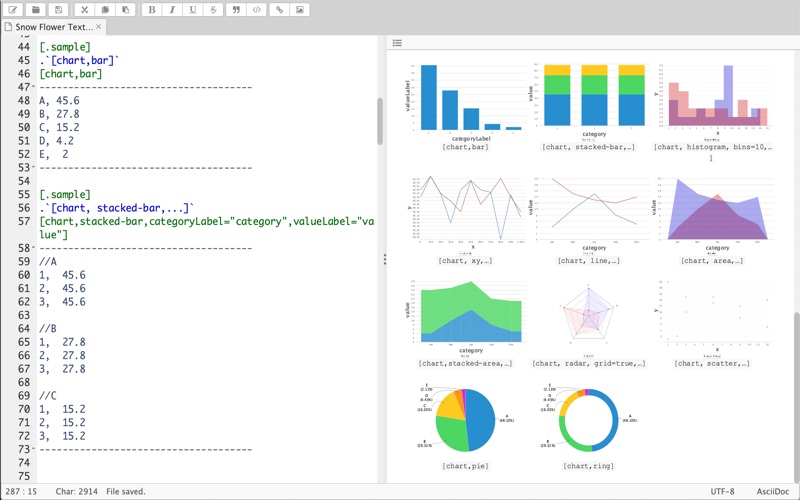Viewport: 800px width, 500px height.
Task: Click the '[chart,stacked-area,…]' caption
Action: pyautogui.click(x=465, y=363)
